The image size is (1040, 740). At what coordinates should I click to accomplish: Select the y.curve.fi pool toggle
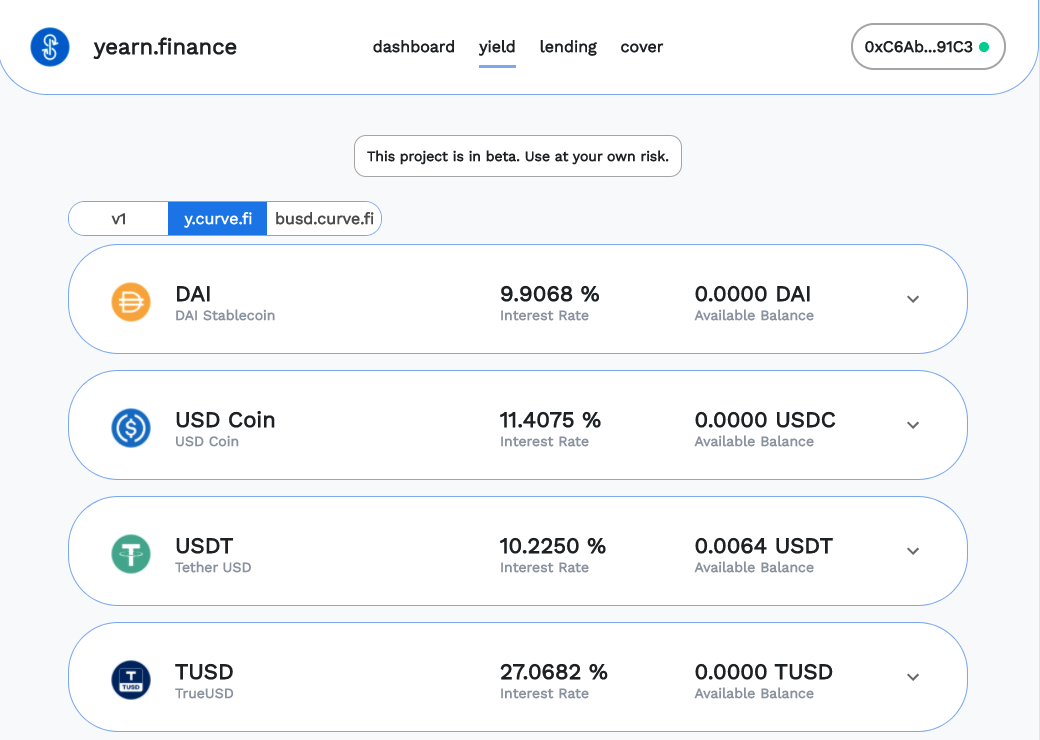(217, 219)
